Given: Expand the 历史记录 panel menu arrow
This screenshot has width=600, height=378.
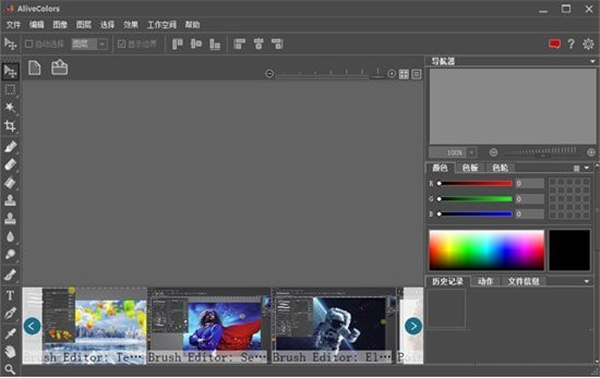Looking at the screenshot, I should point(587,282).
